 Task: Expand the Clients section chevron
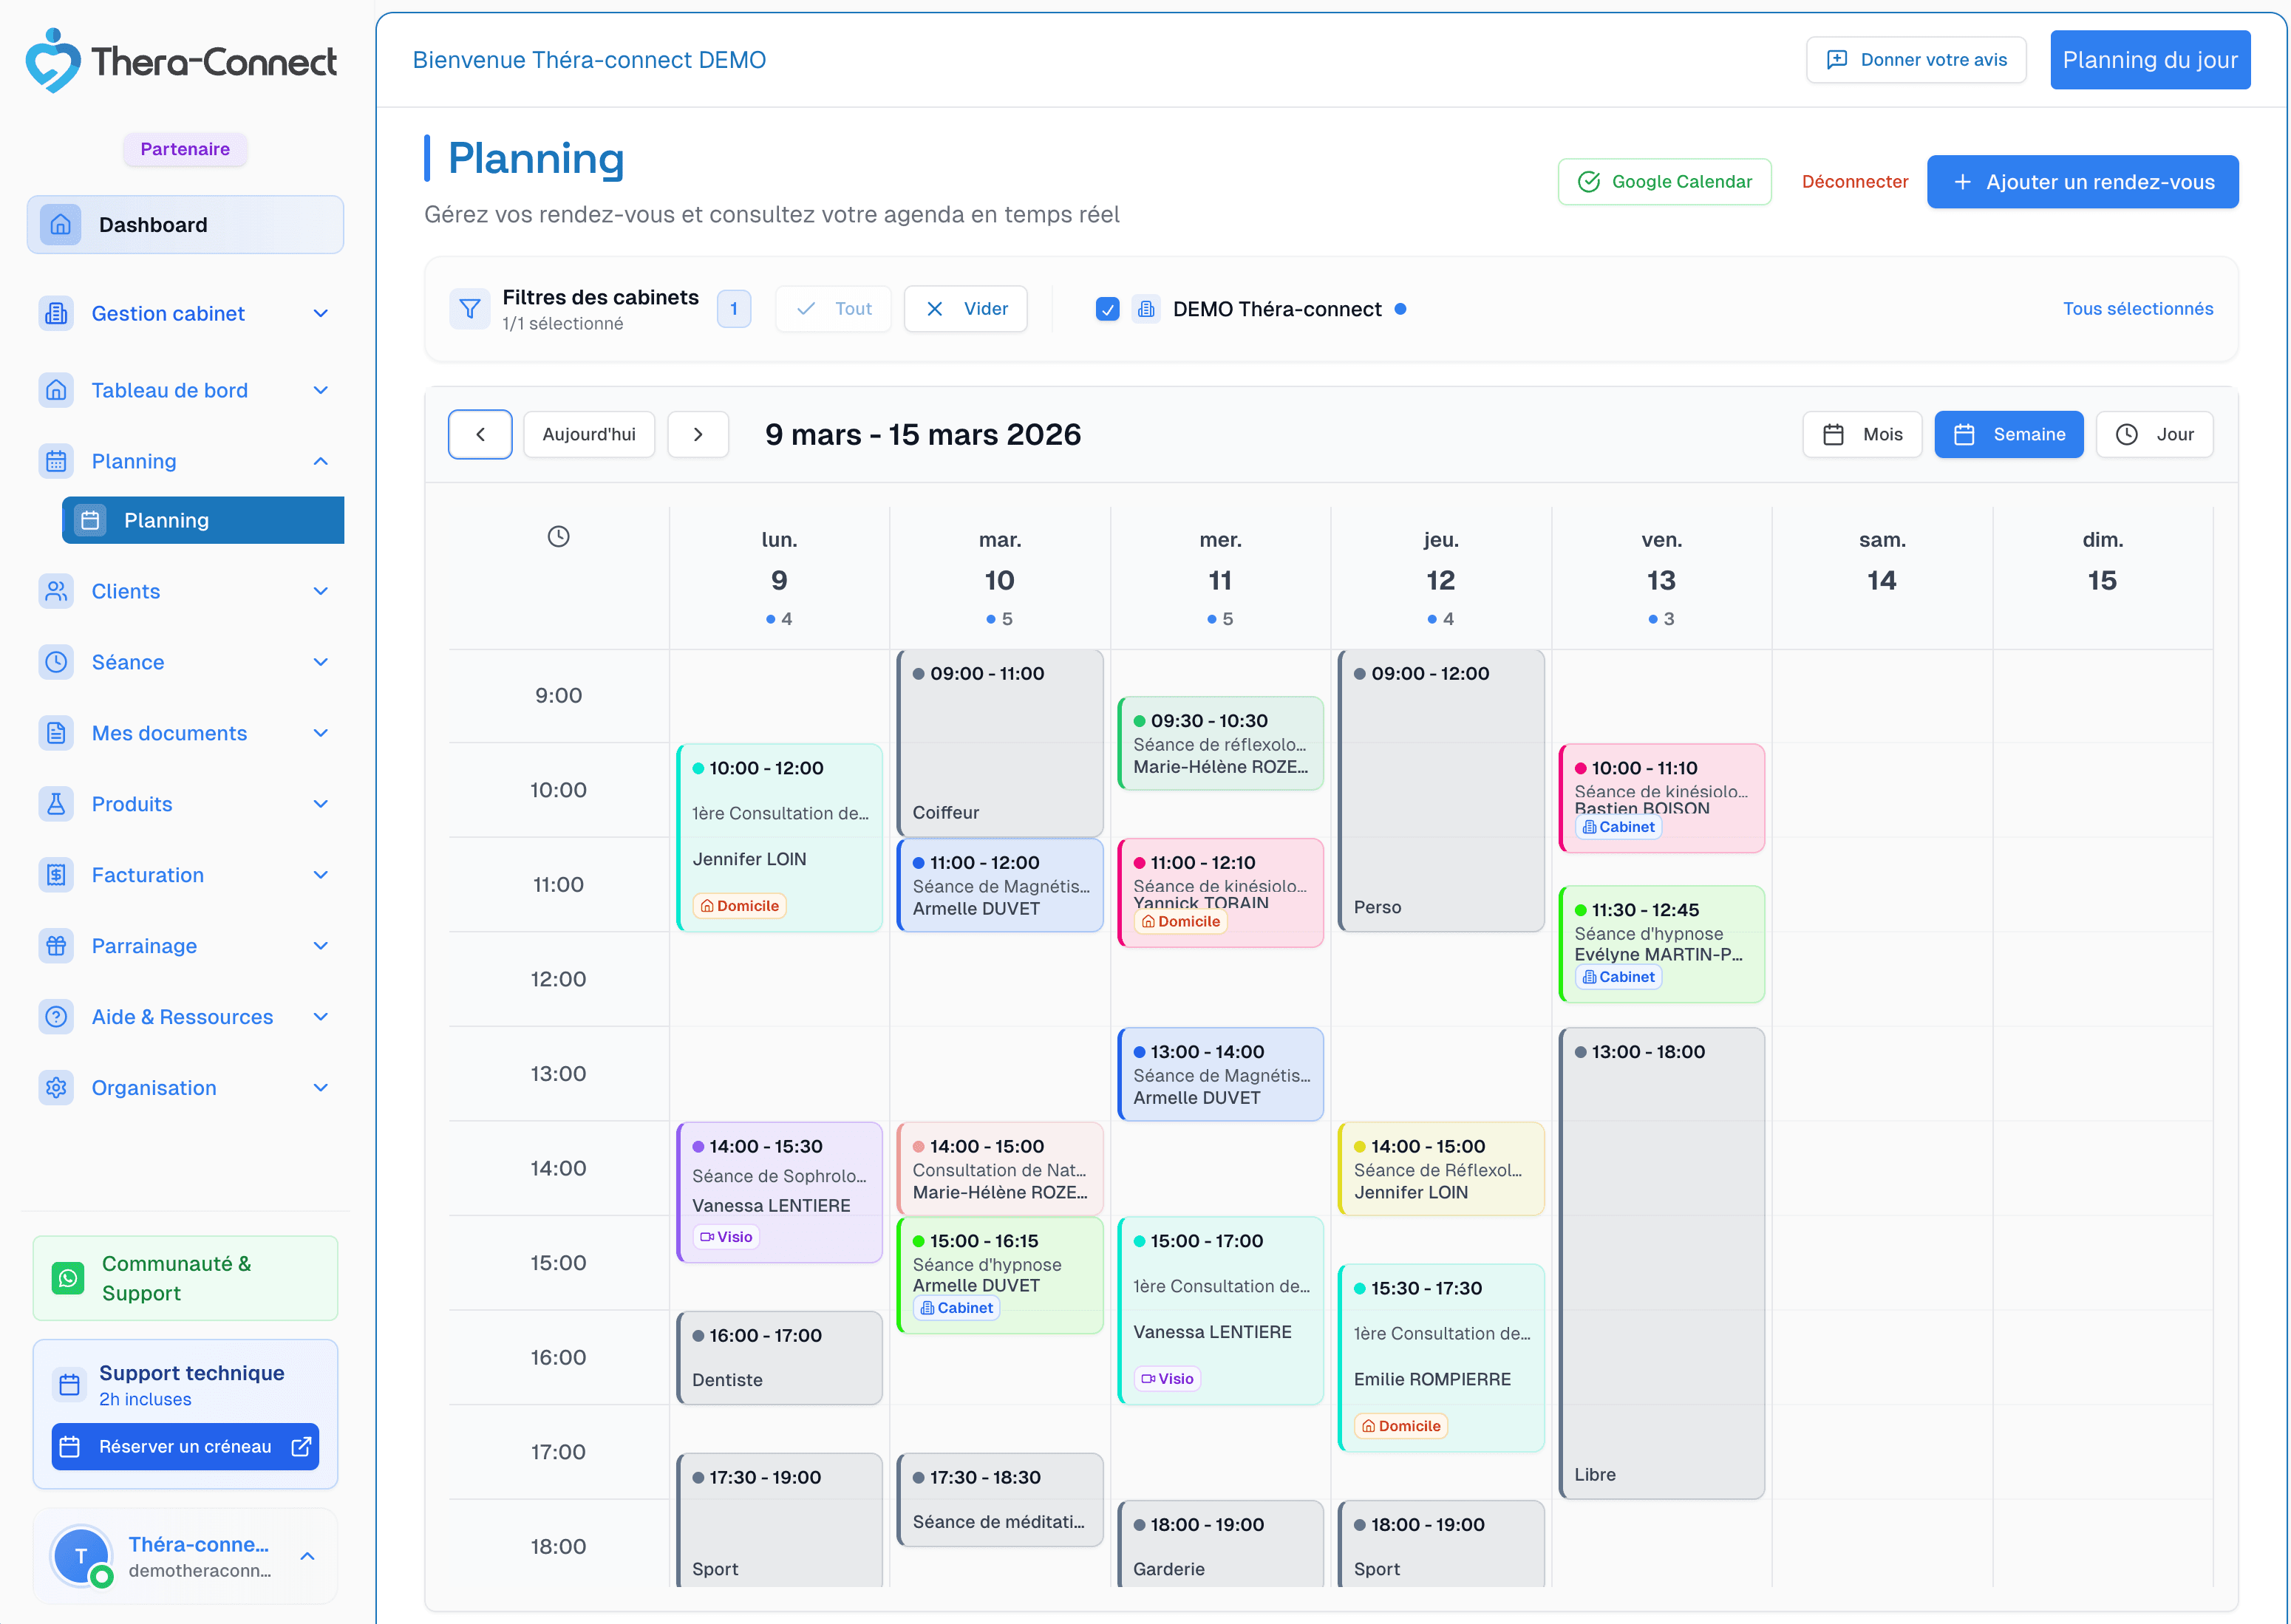pos(321,591)
